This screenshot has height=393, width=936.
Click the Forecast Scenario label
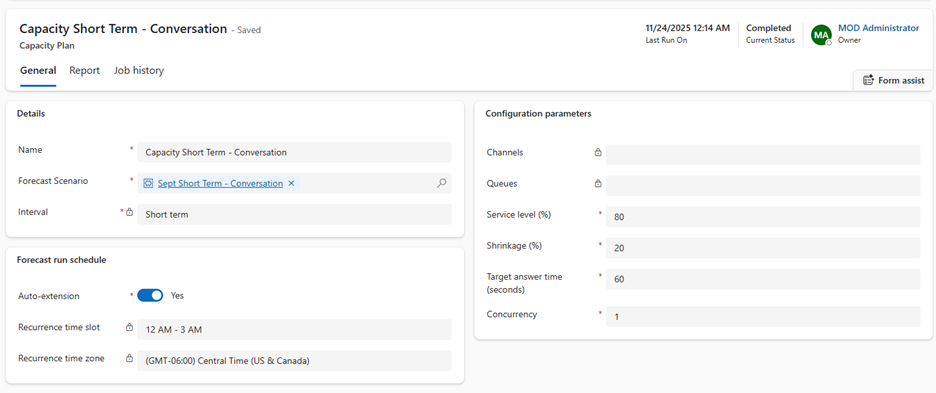point(53,180)
